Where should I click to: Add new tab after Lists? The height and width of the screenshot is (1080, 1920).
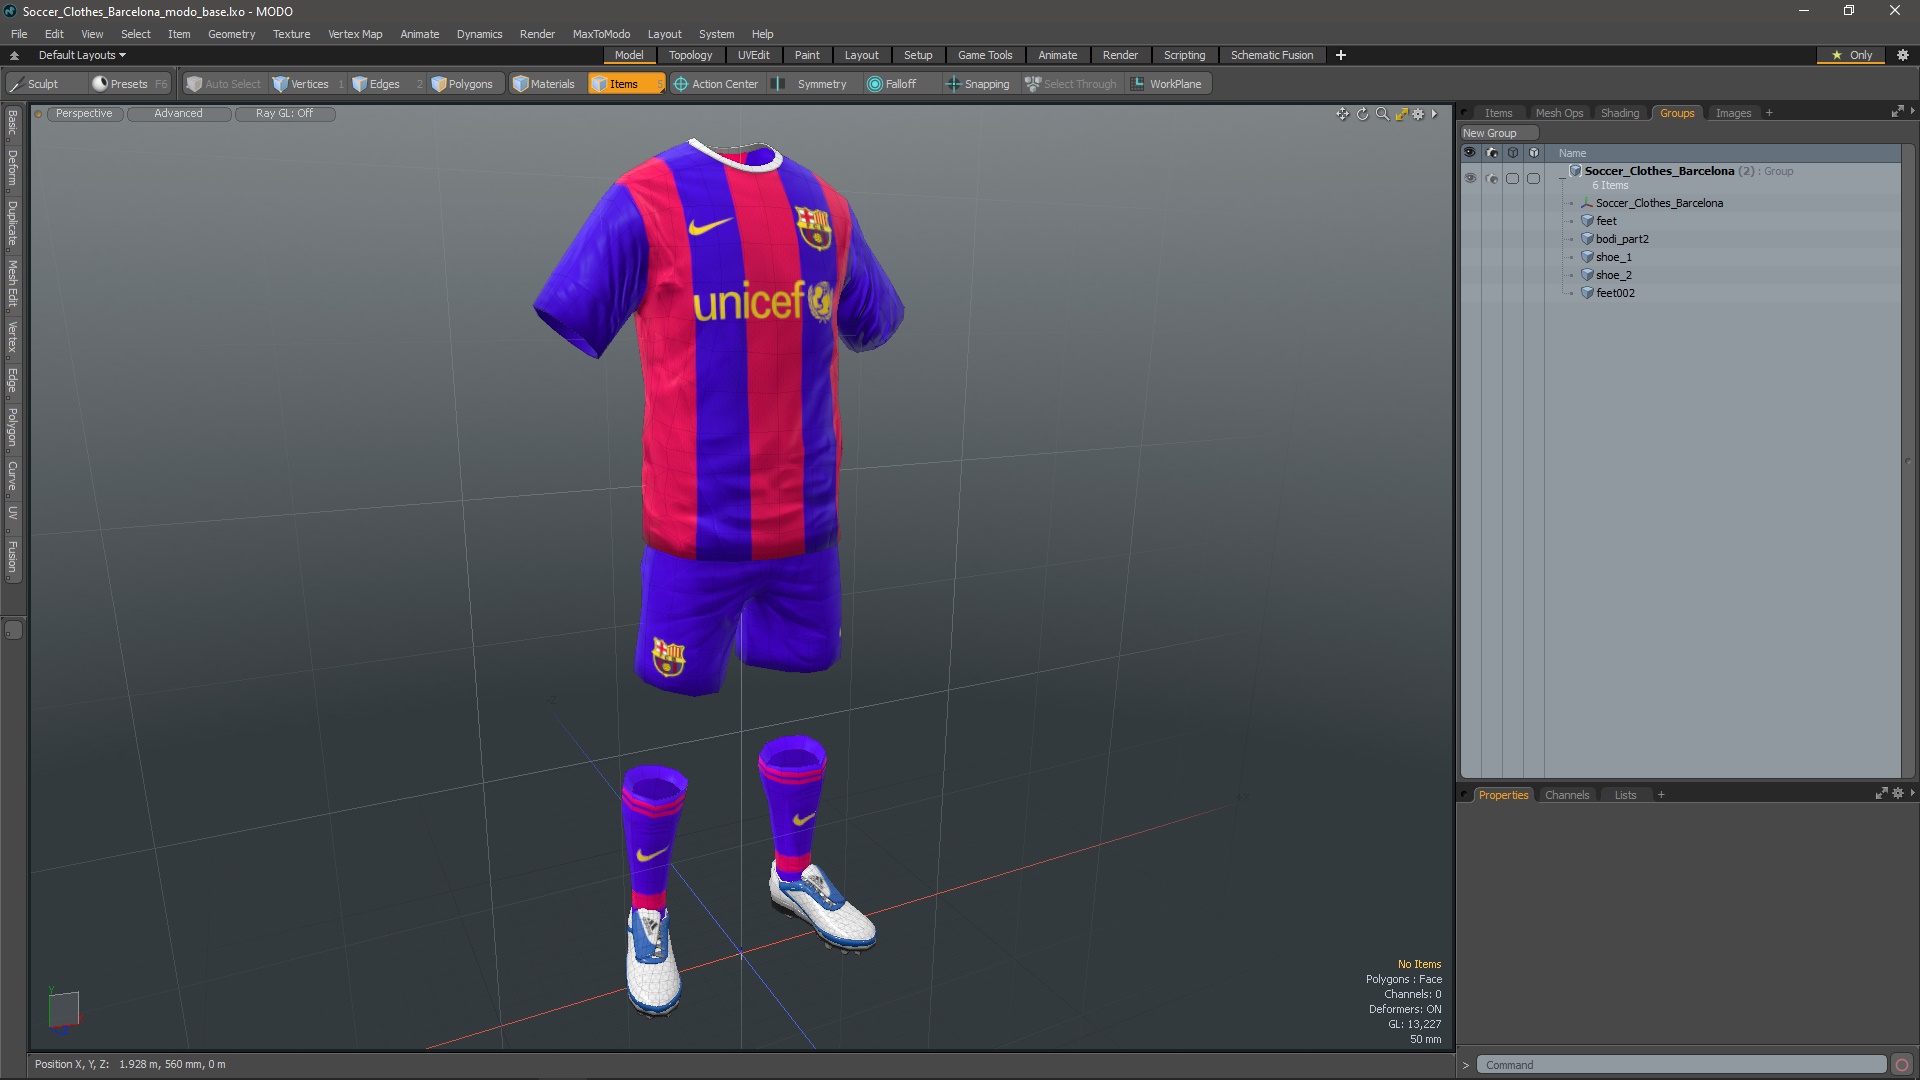(x=1661, y=795)
